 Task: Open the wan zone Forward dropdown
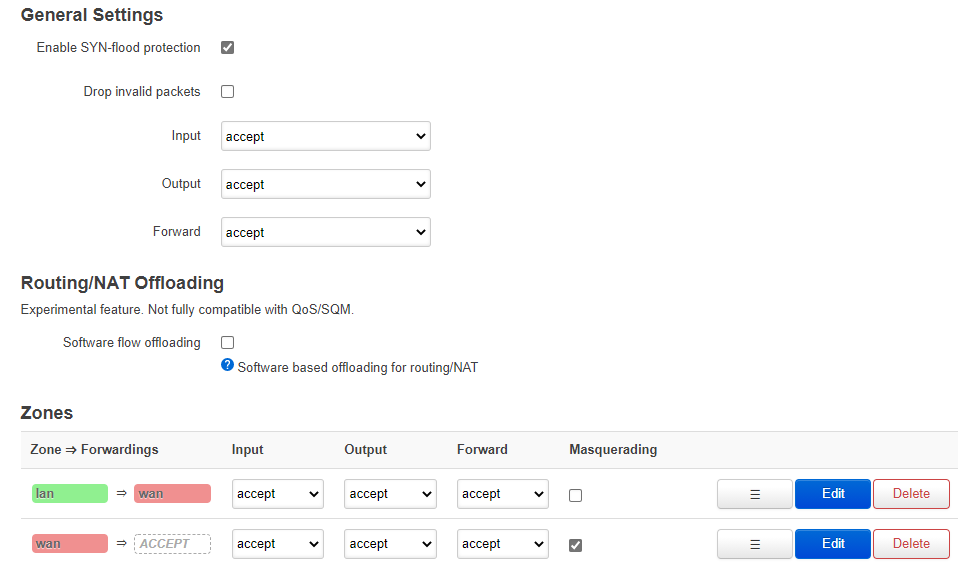502,544
